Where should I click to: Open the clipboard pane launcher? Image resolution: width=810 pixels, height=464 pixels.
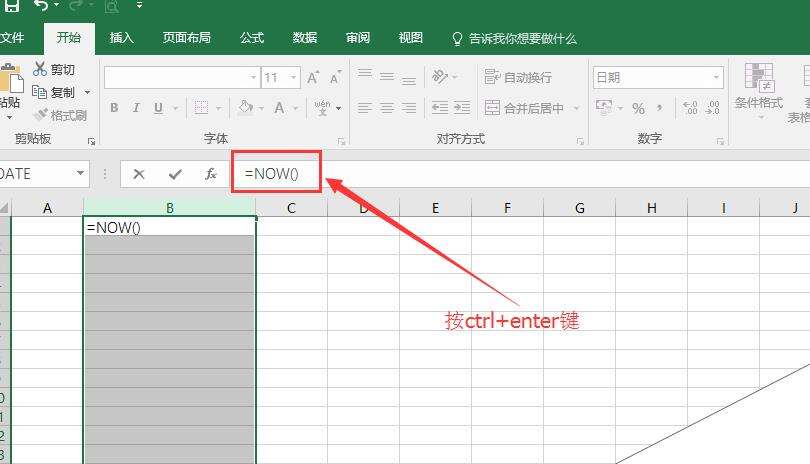tap(91, 141)
